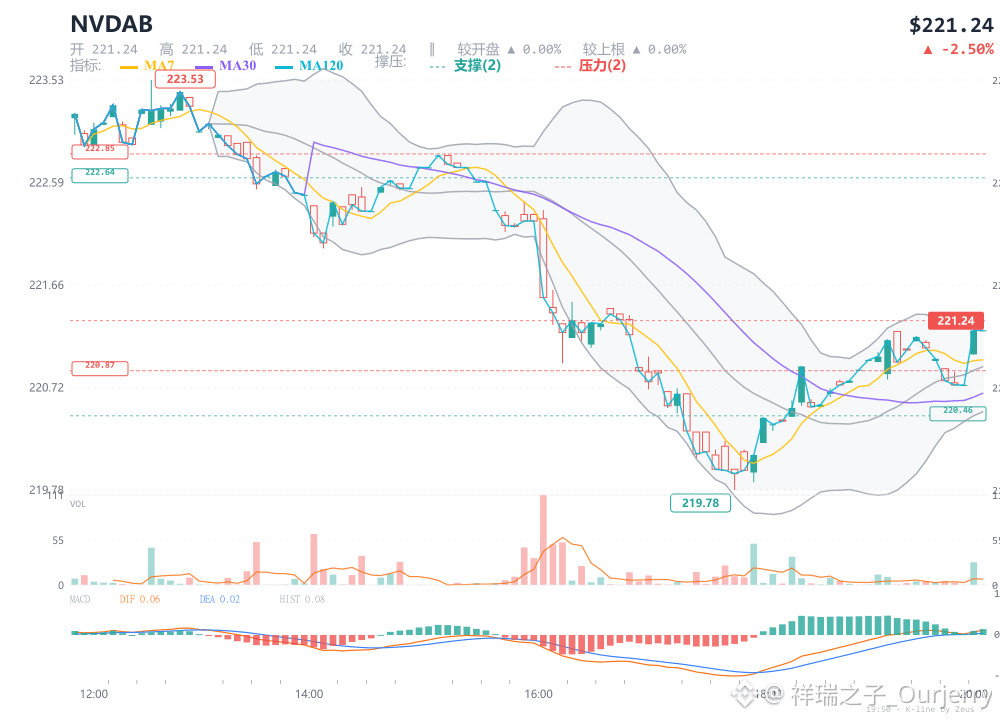This screenshot has width=1000, height=720.
Task: Click the 低 221.24 low value
Action: click(x=283, y=49)
